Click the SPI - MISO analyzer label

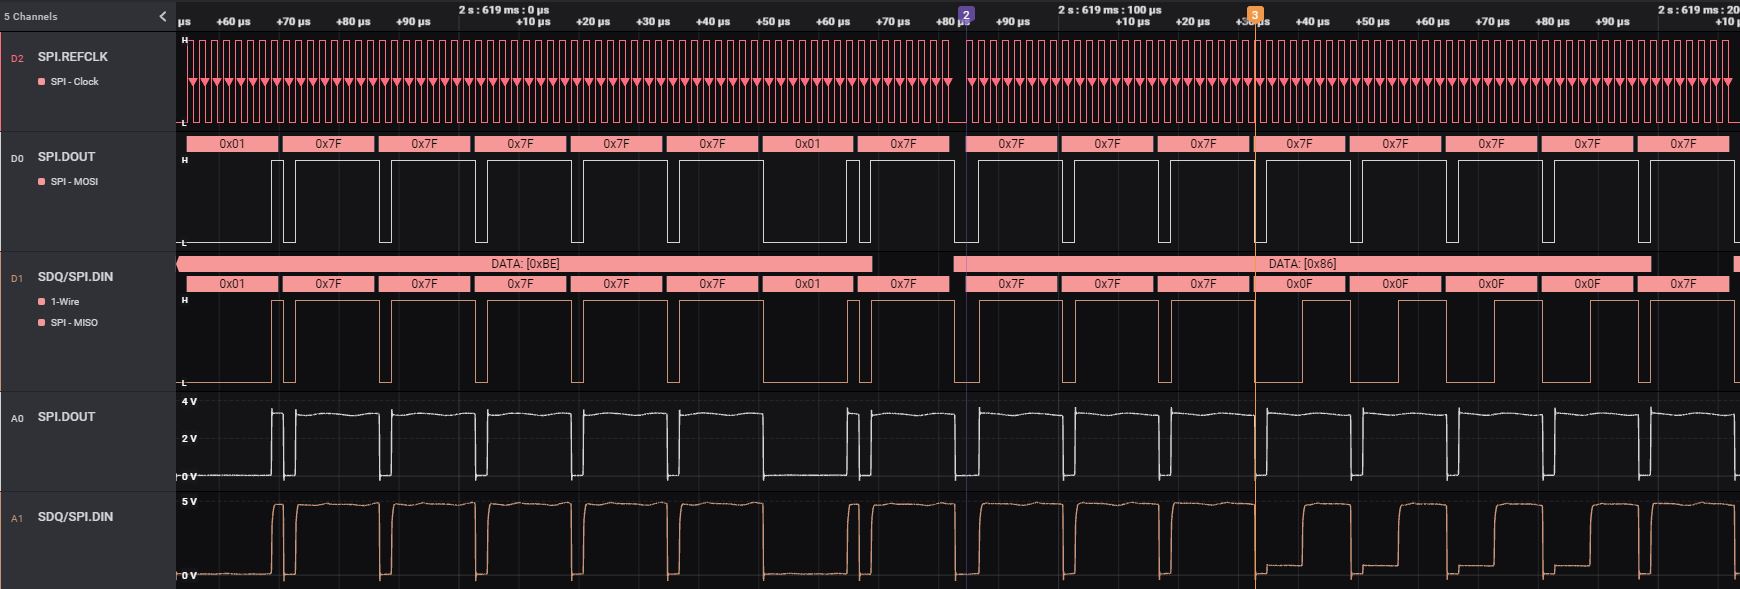[x=74, y=323]
